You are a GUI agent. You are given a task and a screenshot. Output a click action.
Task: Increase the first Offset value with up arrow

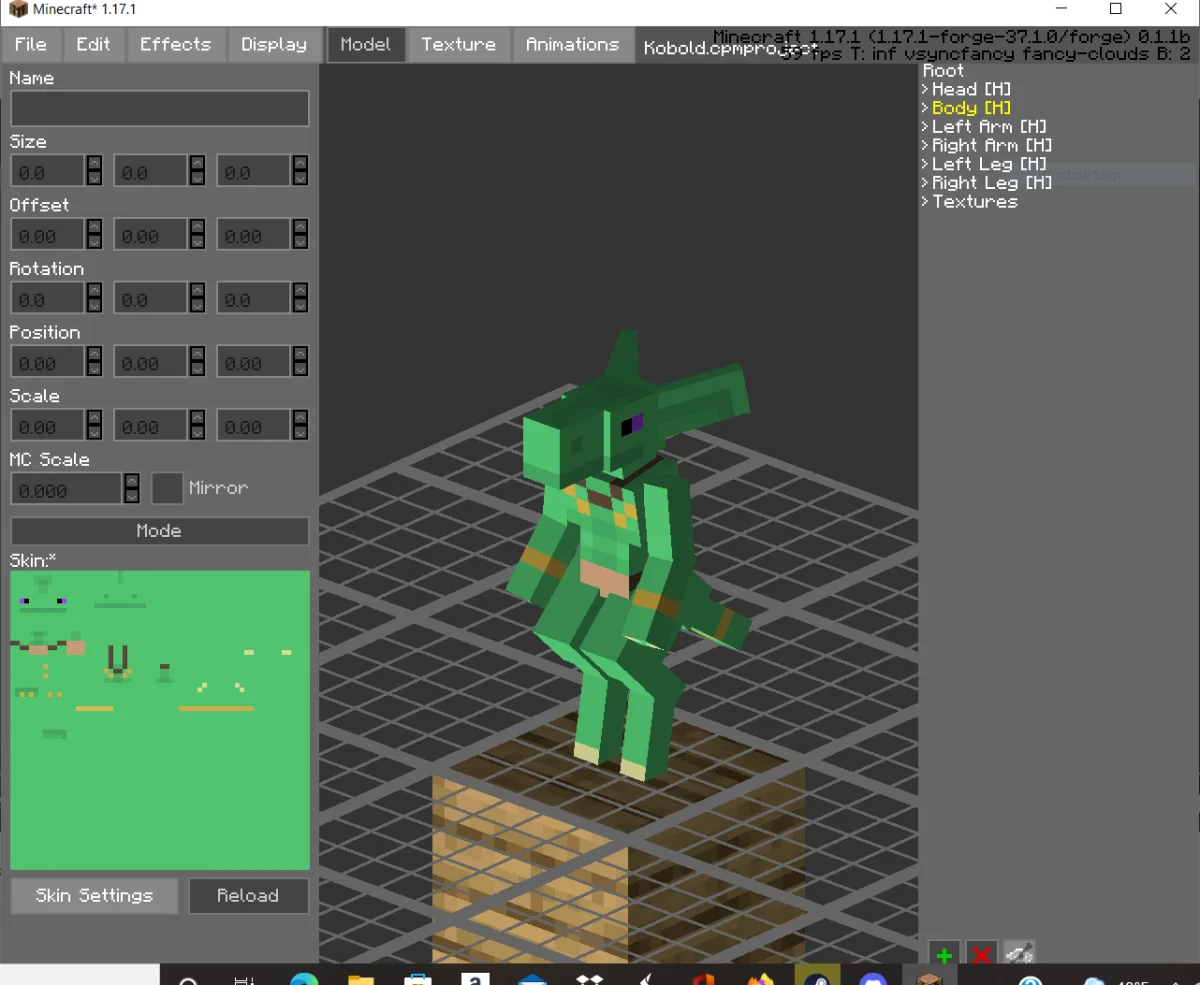click(94, 227)
